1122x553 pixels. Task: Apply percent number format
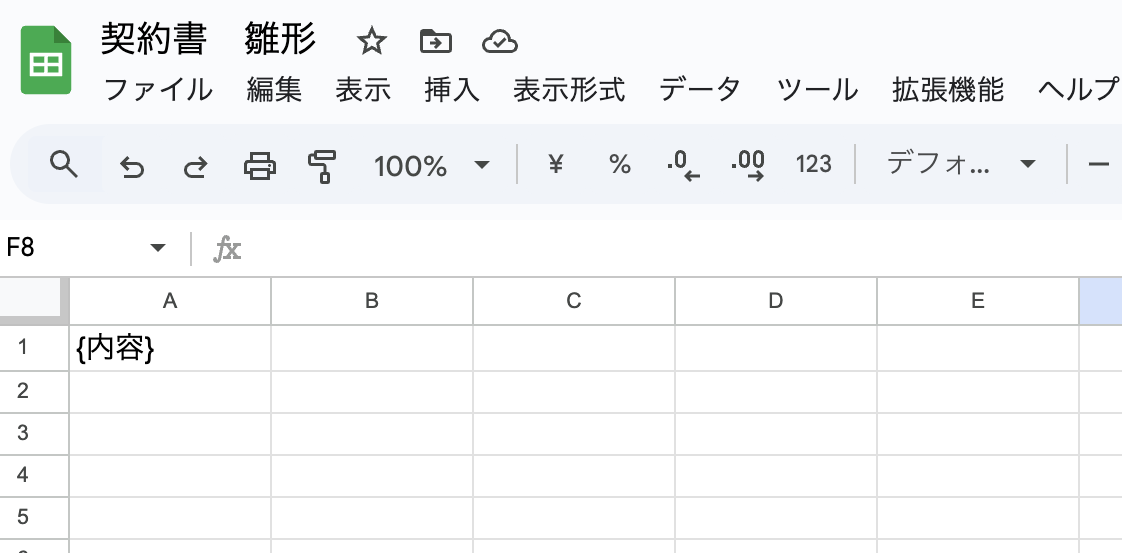pyautogui.click(x=620, y=165)
